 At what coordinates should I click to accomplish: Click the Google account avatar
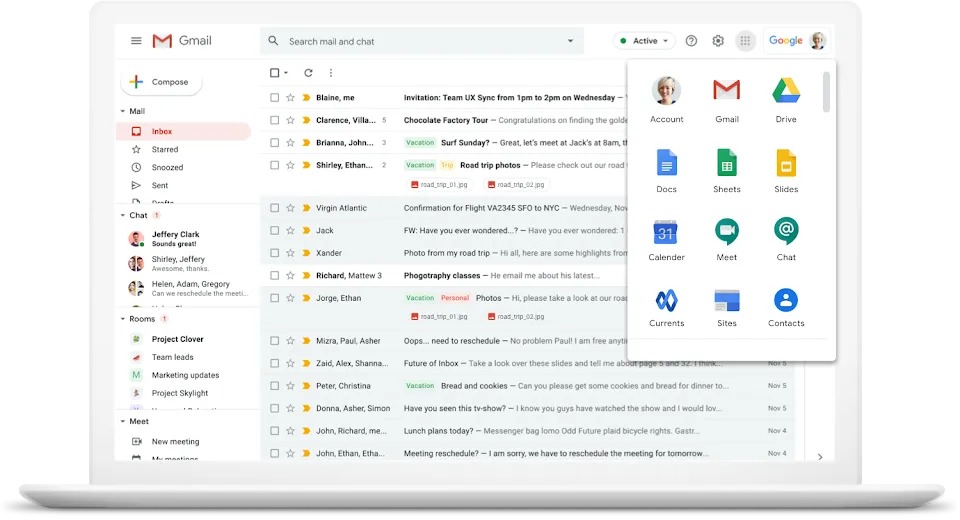click(x=817, y=41)
